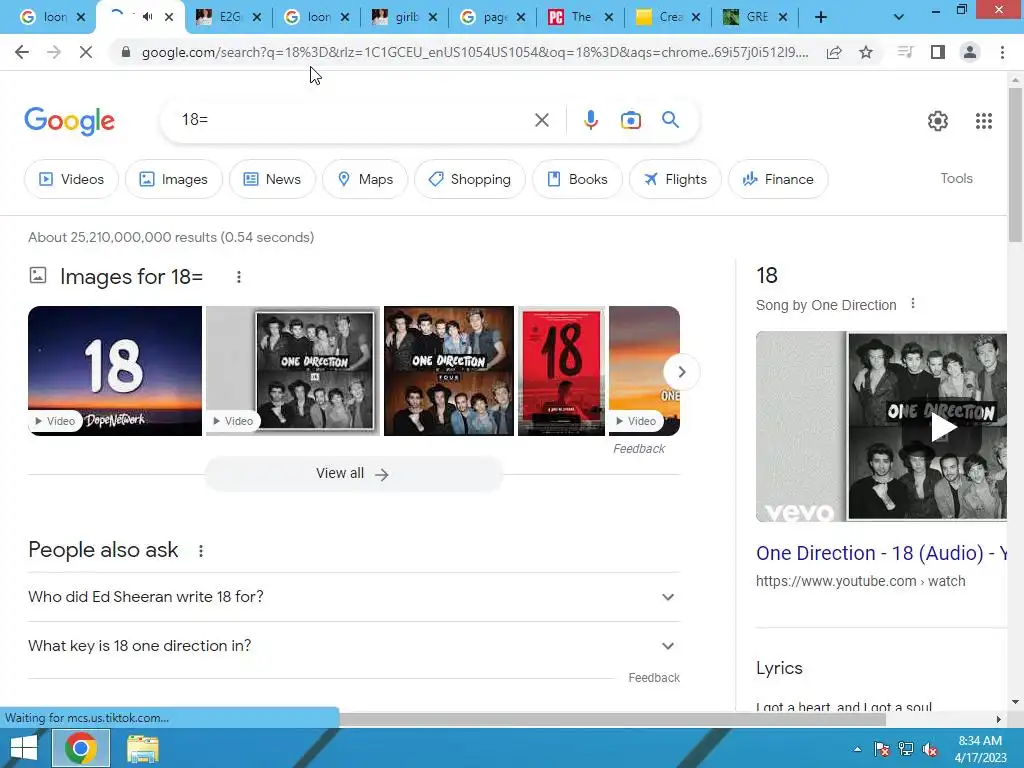Filter results by News
1024x768 pixels.
pos(272,179)
